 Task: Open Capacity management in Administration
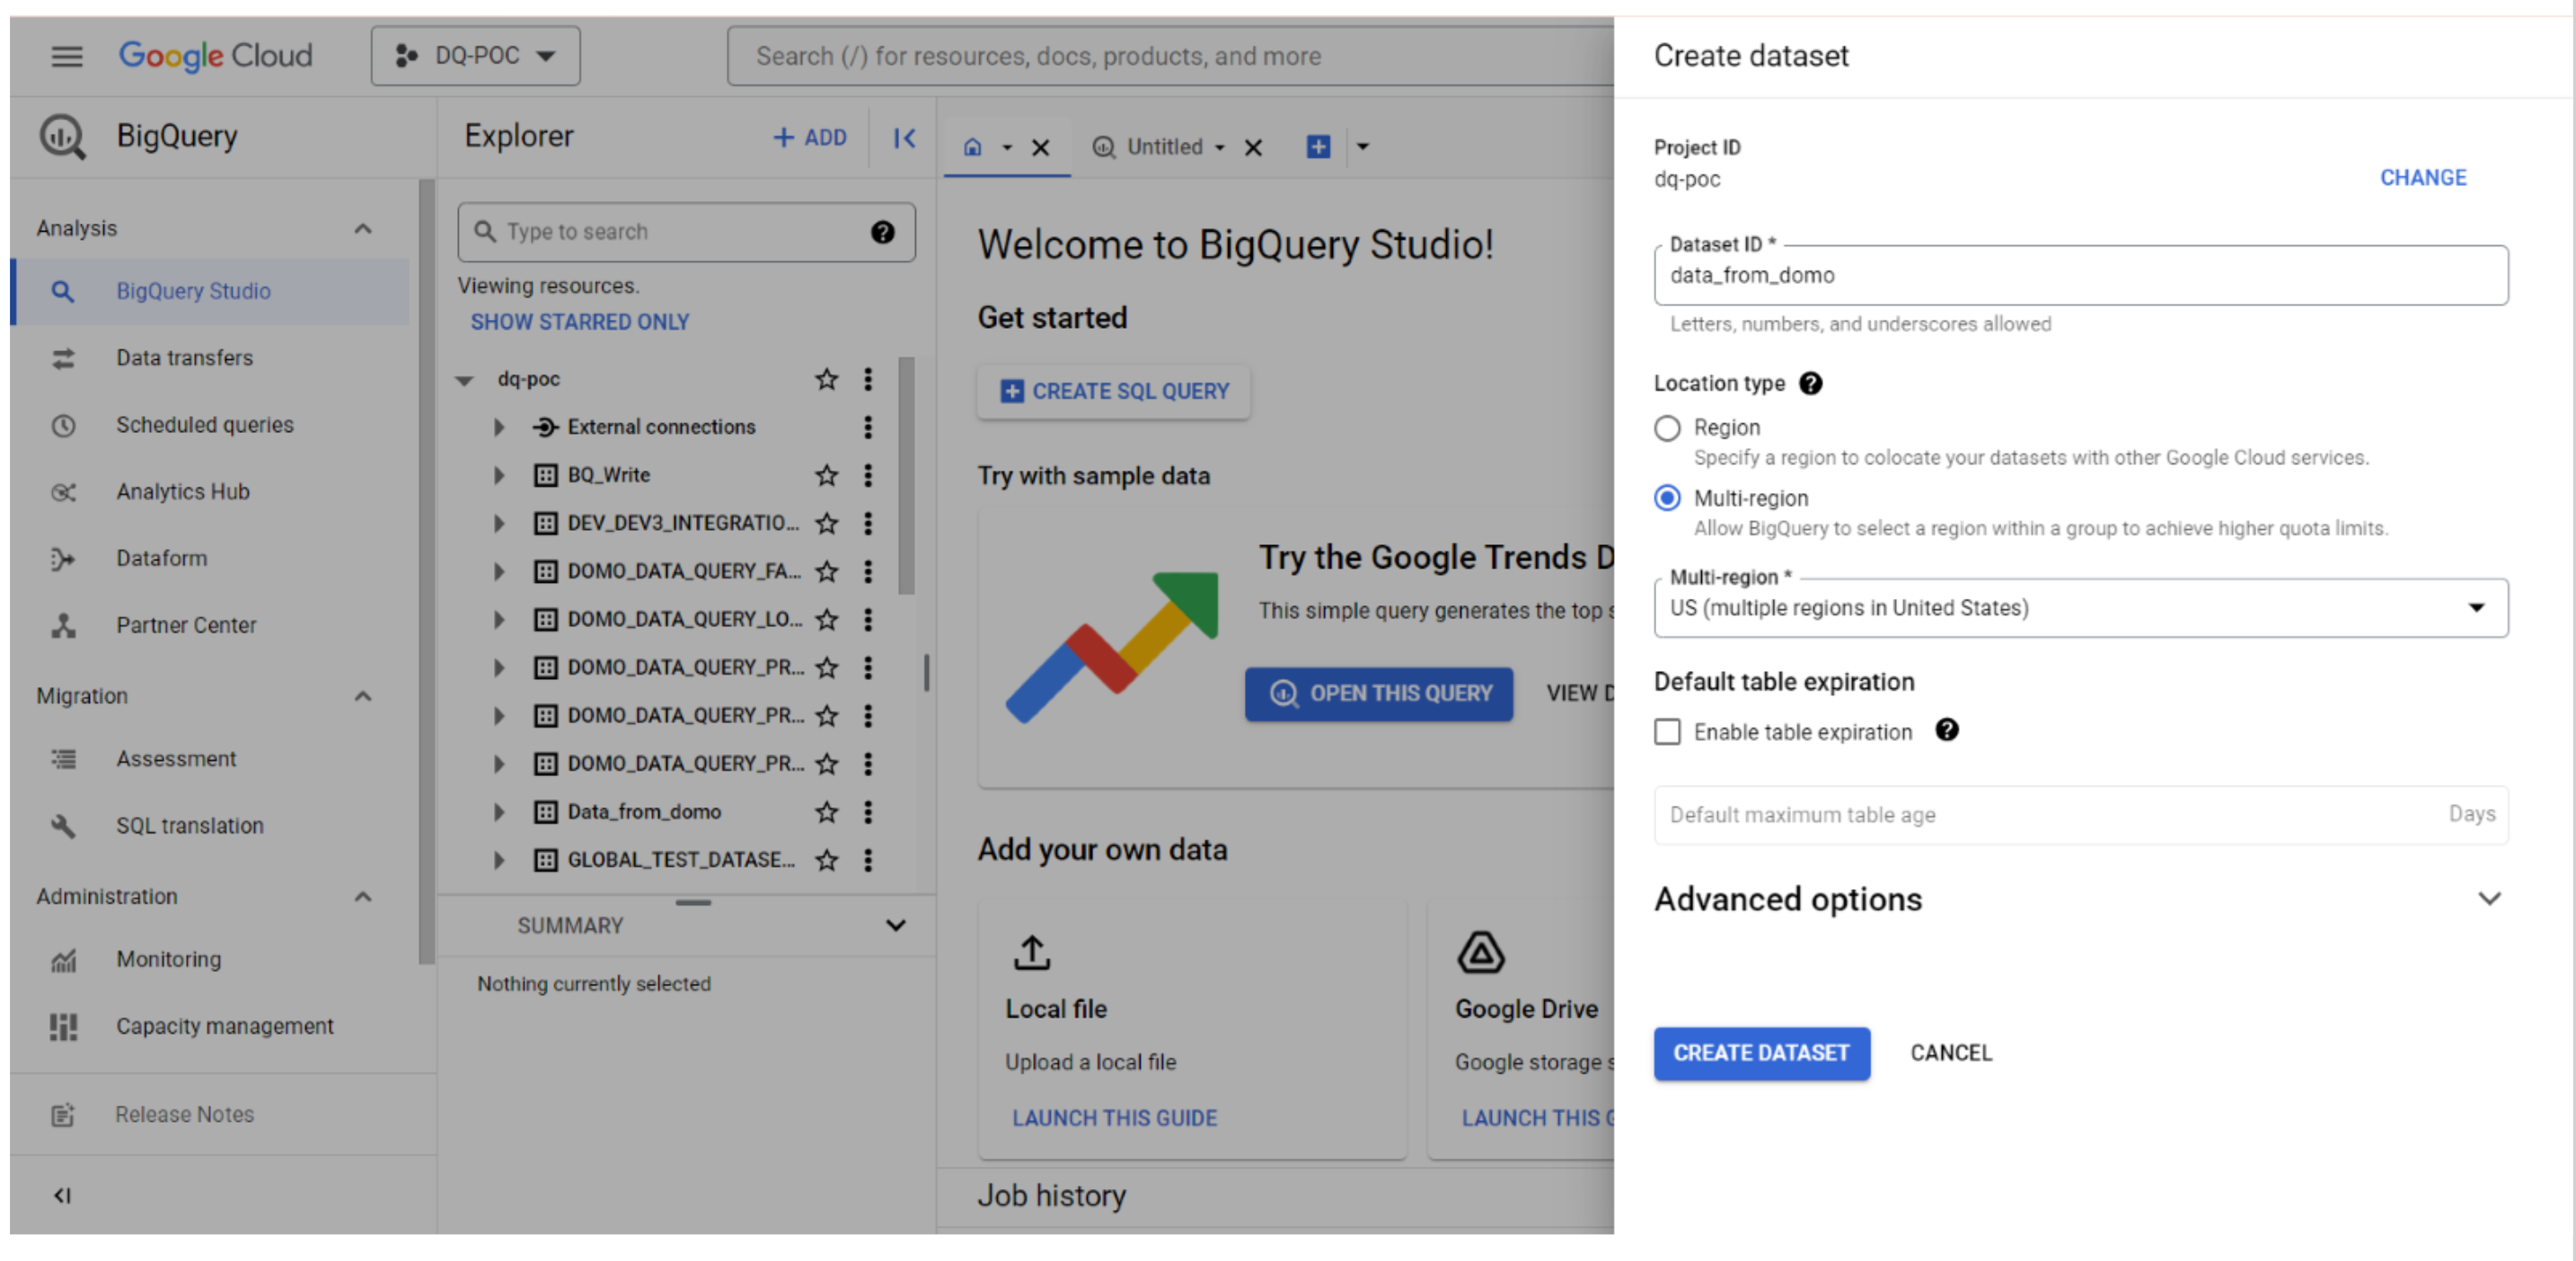(x=224, y=1025)
